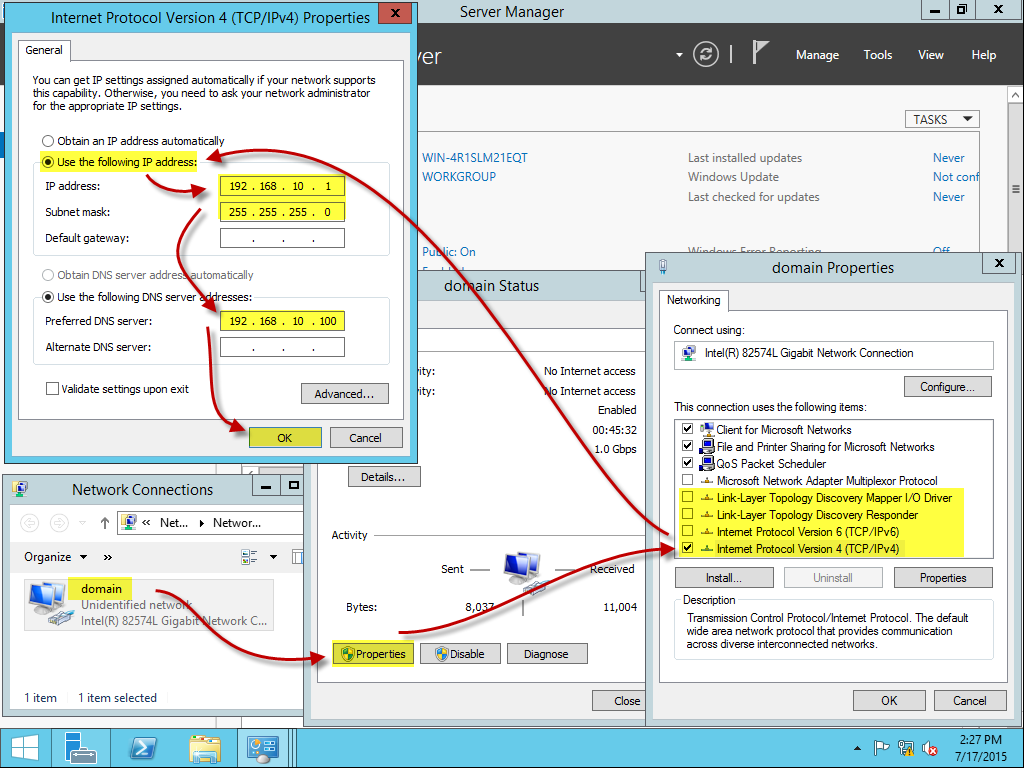Click the Subnet mask input field
The image size is (1024, 768).
click(x=282, y=212)
